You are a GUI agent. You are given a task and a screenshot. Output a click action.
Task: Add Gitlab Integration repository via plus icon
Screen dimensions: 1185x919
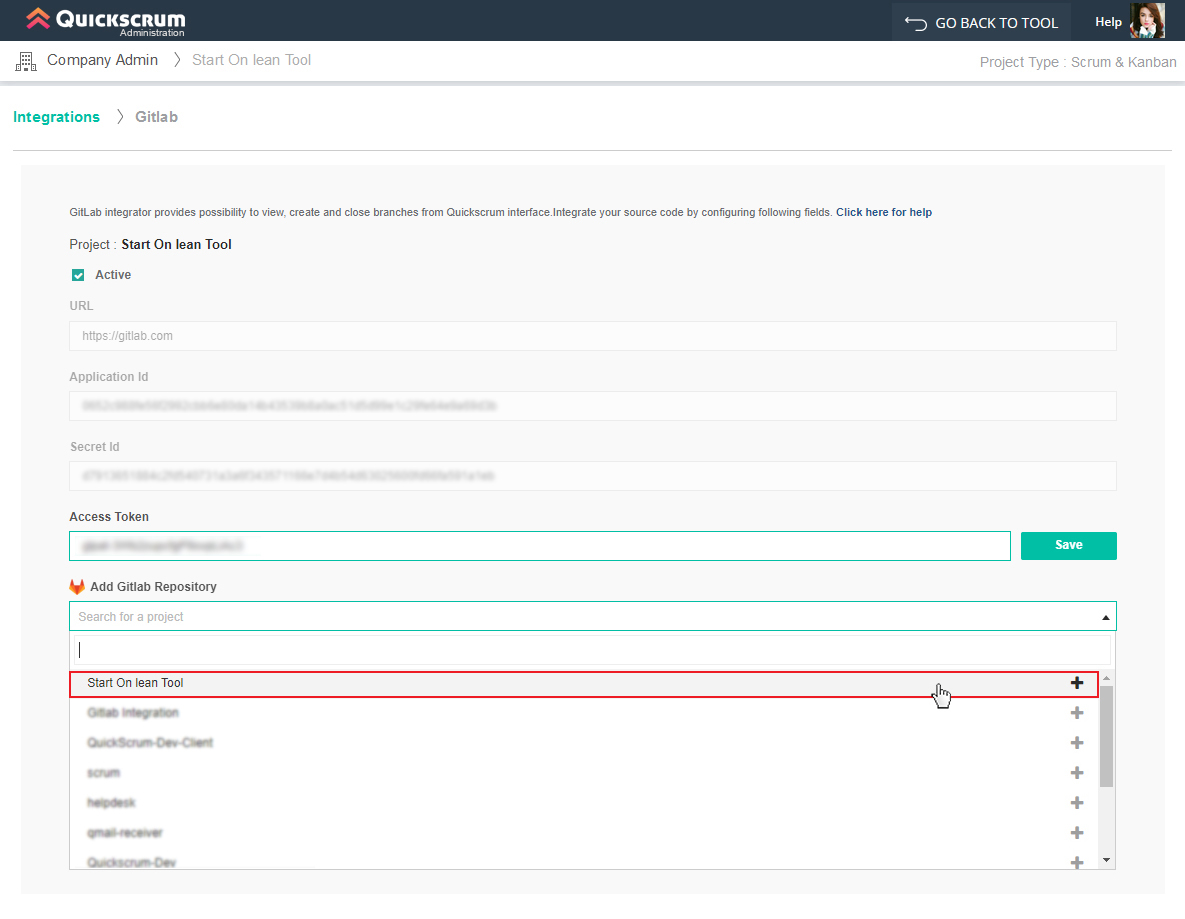[x=1077, y=713]
